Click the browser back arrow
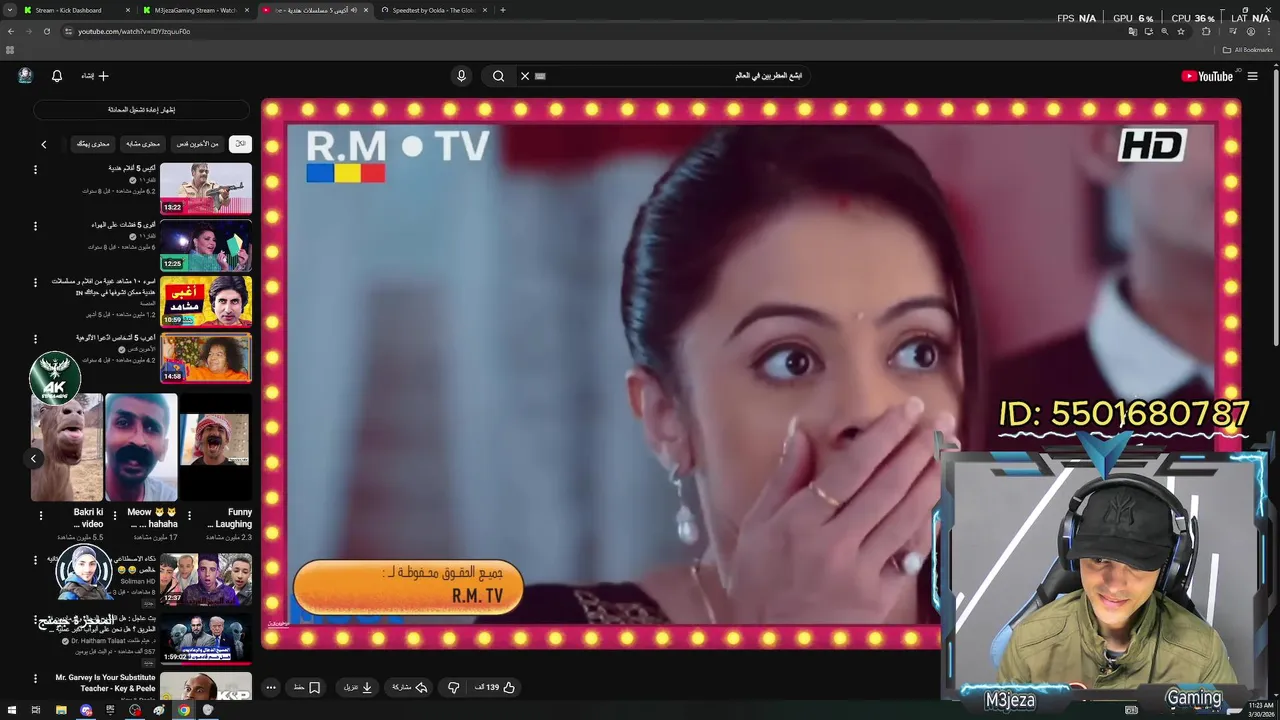Viewport: 1280px width, 720px height. (x=11, y=31)
